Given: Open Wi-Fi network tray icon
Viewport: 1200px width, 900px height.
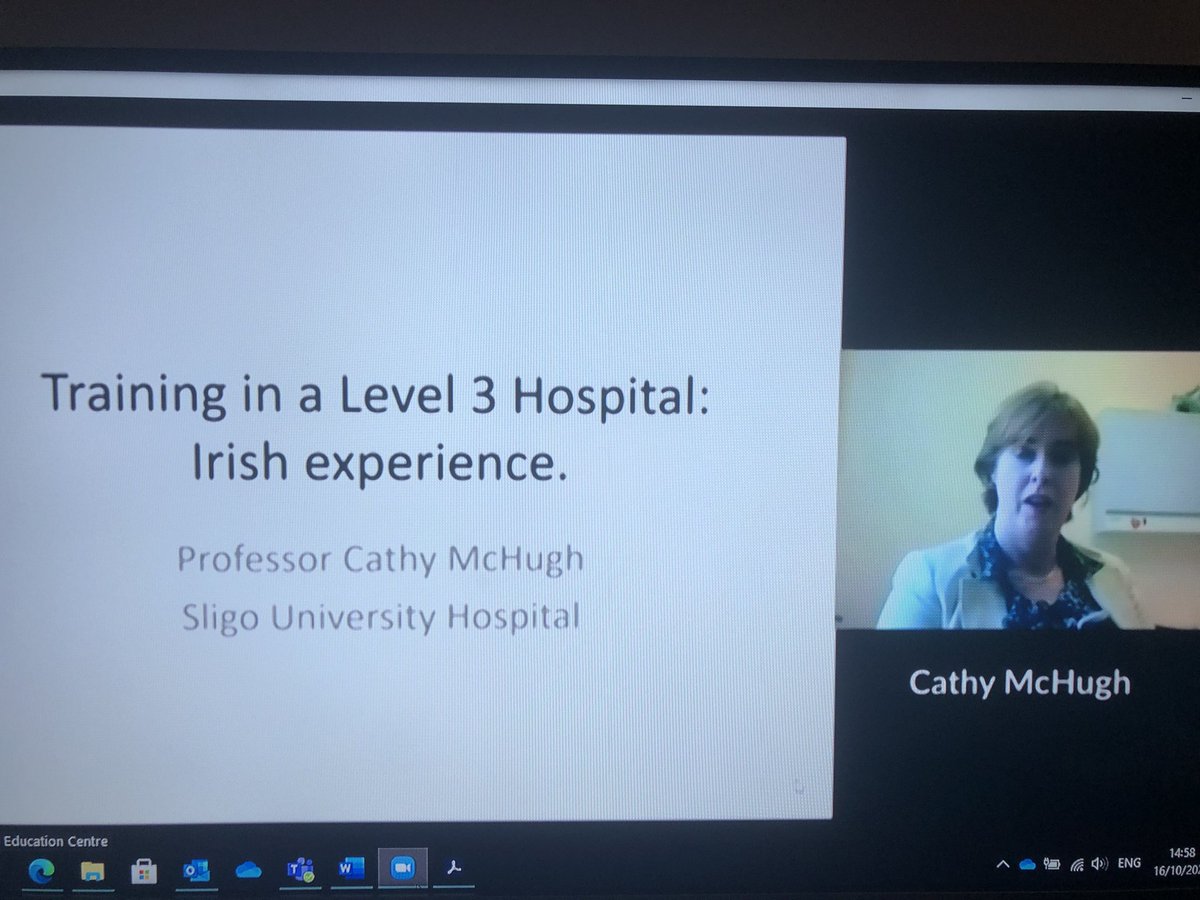Looking at the screenshot, I should [1077, 863].
